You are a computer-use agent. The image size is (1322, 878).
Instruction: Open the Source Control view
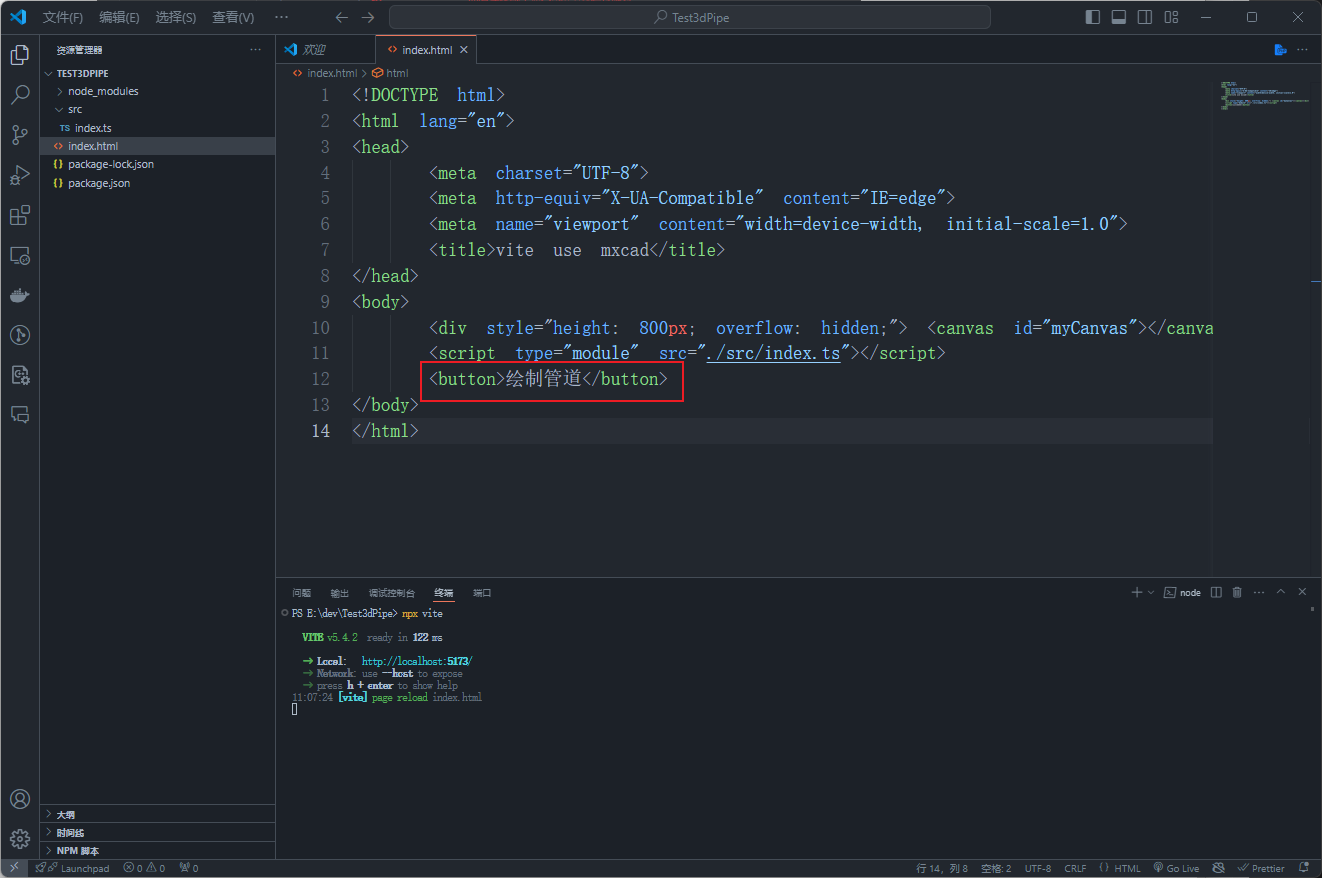click(19, 135)
